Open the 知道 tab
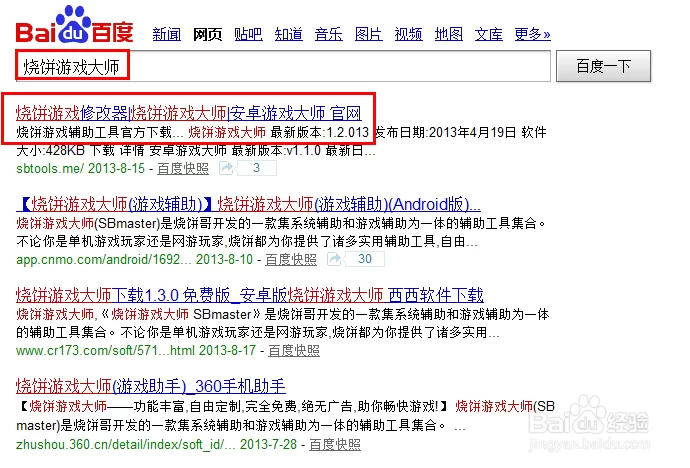 point(289,34)
